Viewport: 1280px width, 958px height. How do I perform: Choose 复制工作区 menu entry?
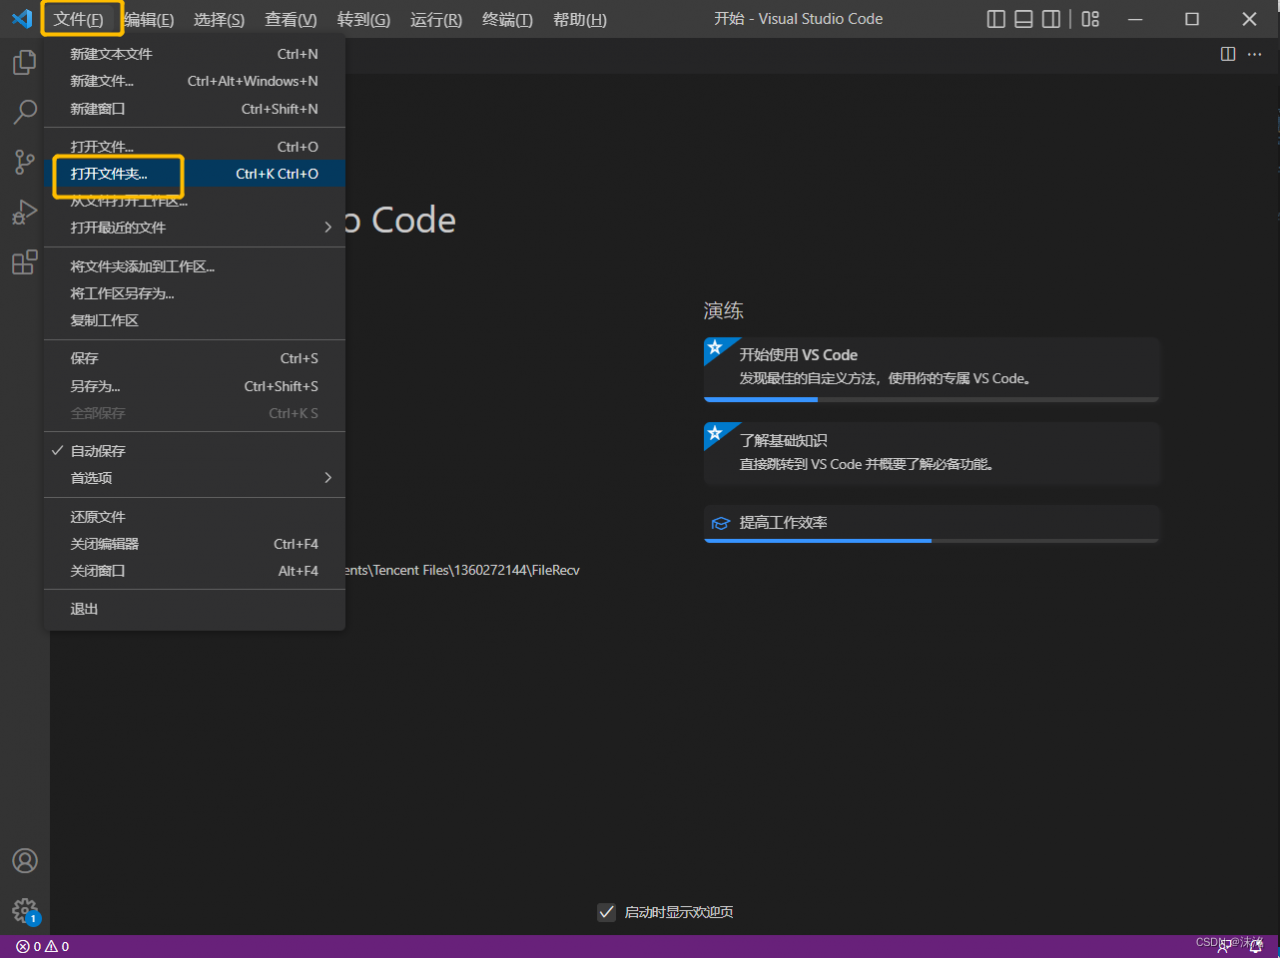(194, 320)
